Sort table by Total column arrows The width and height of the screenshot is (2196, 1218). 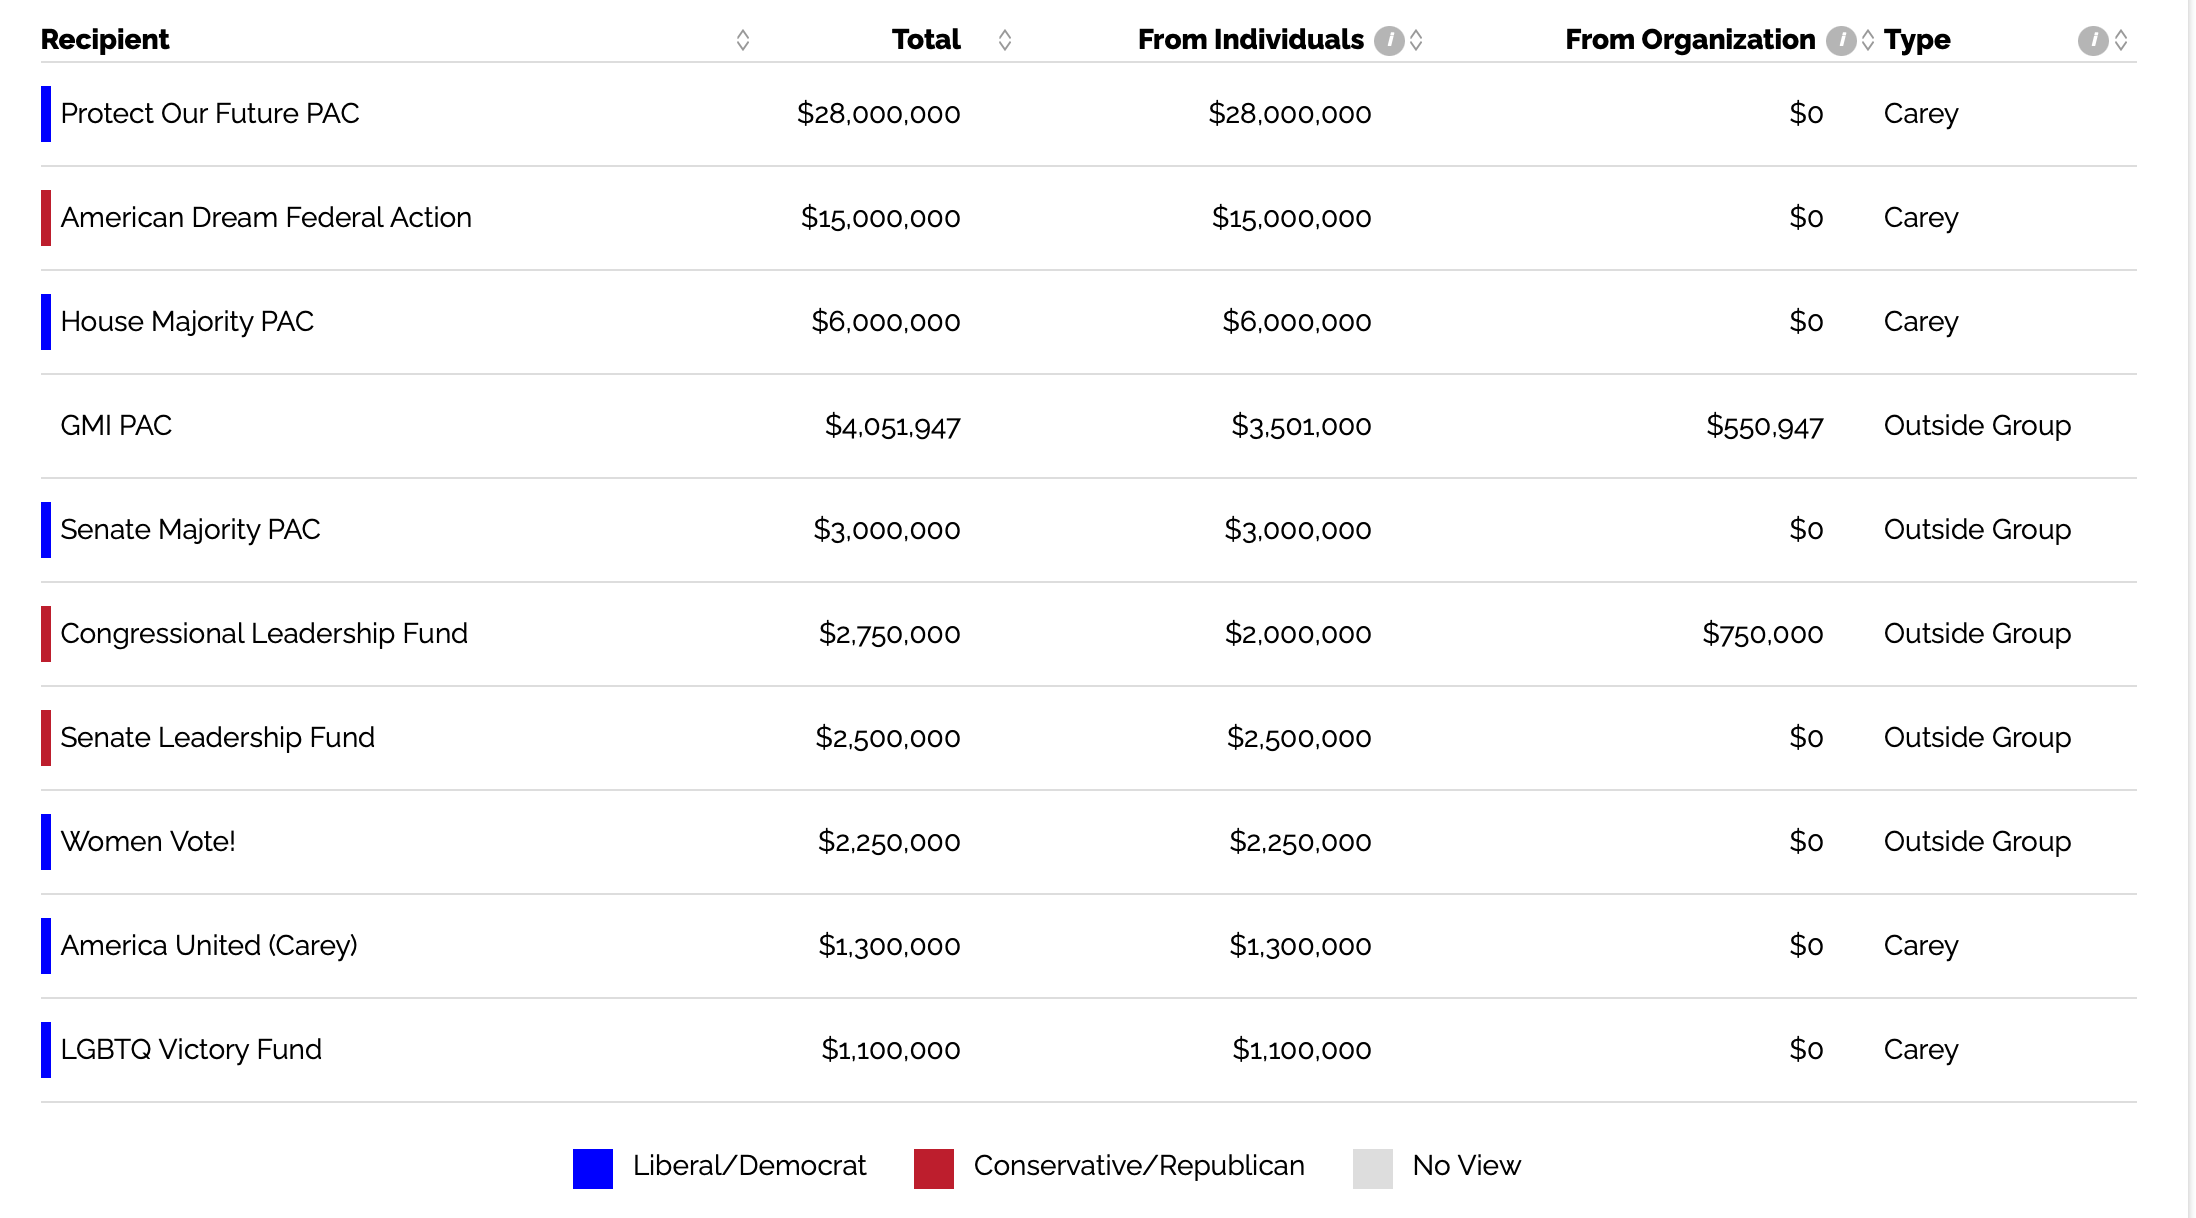1005,41
